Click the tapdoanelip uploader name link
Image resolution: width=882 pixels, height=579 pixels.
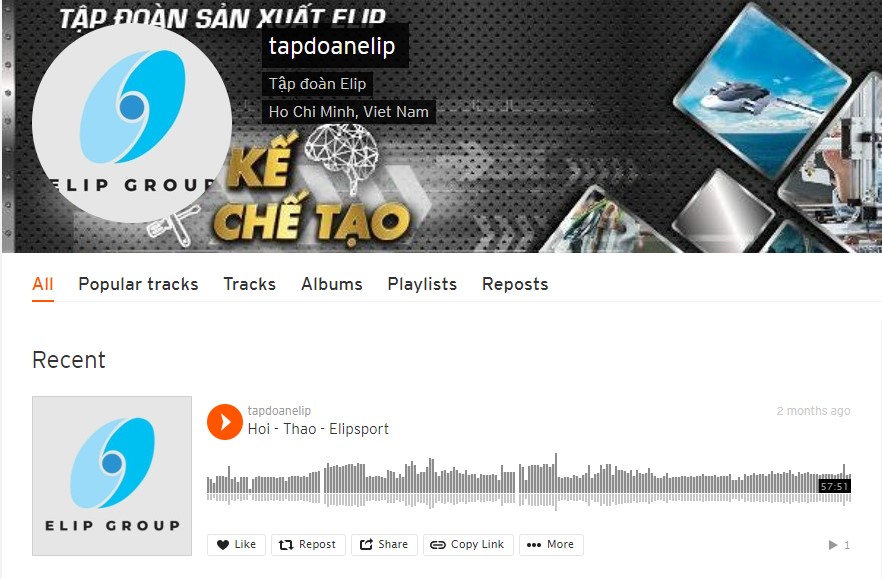[280, 411]
